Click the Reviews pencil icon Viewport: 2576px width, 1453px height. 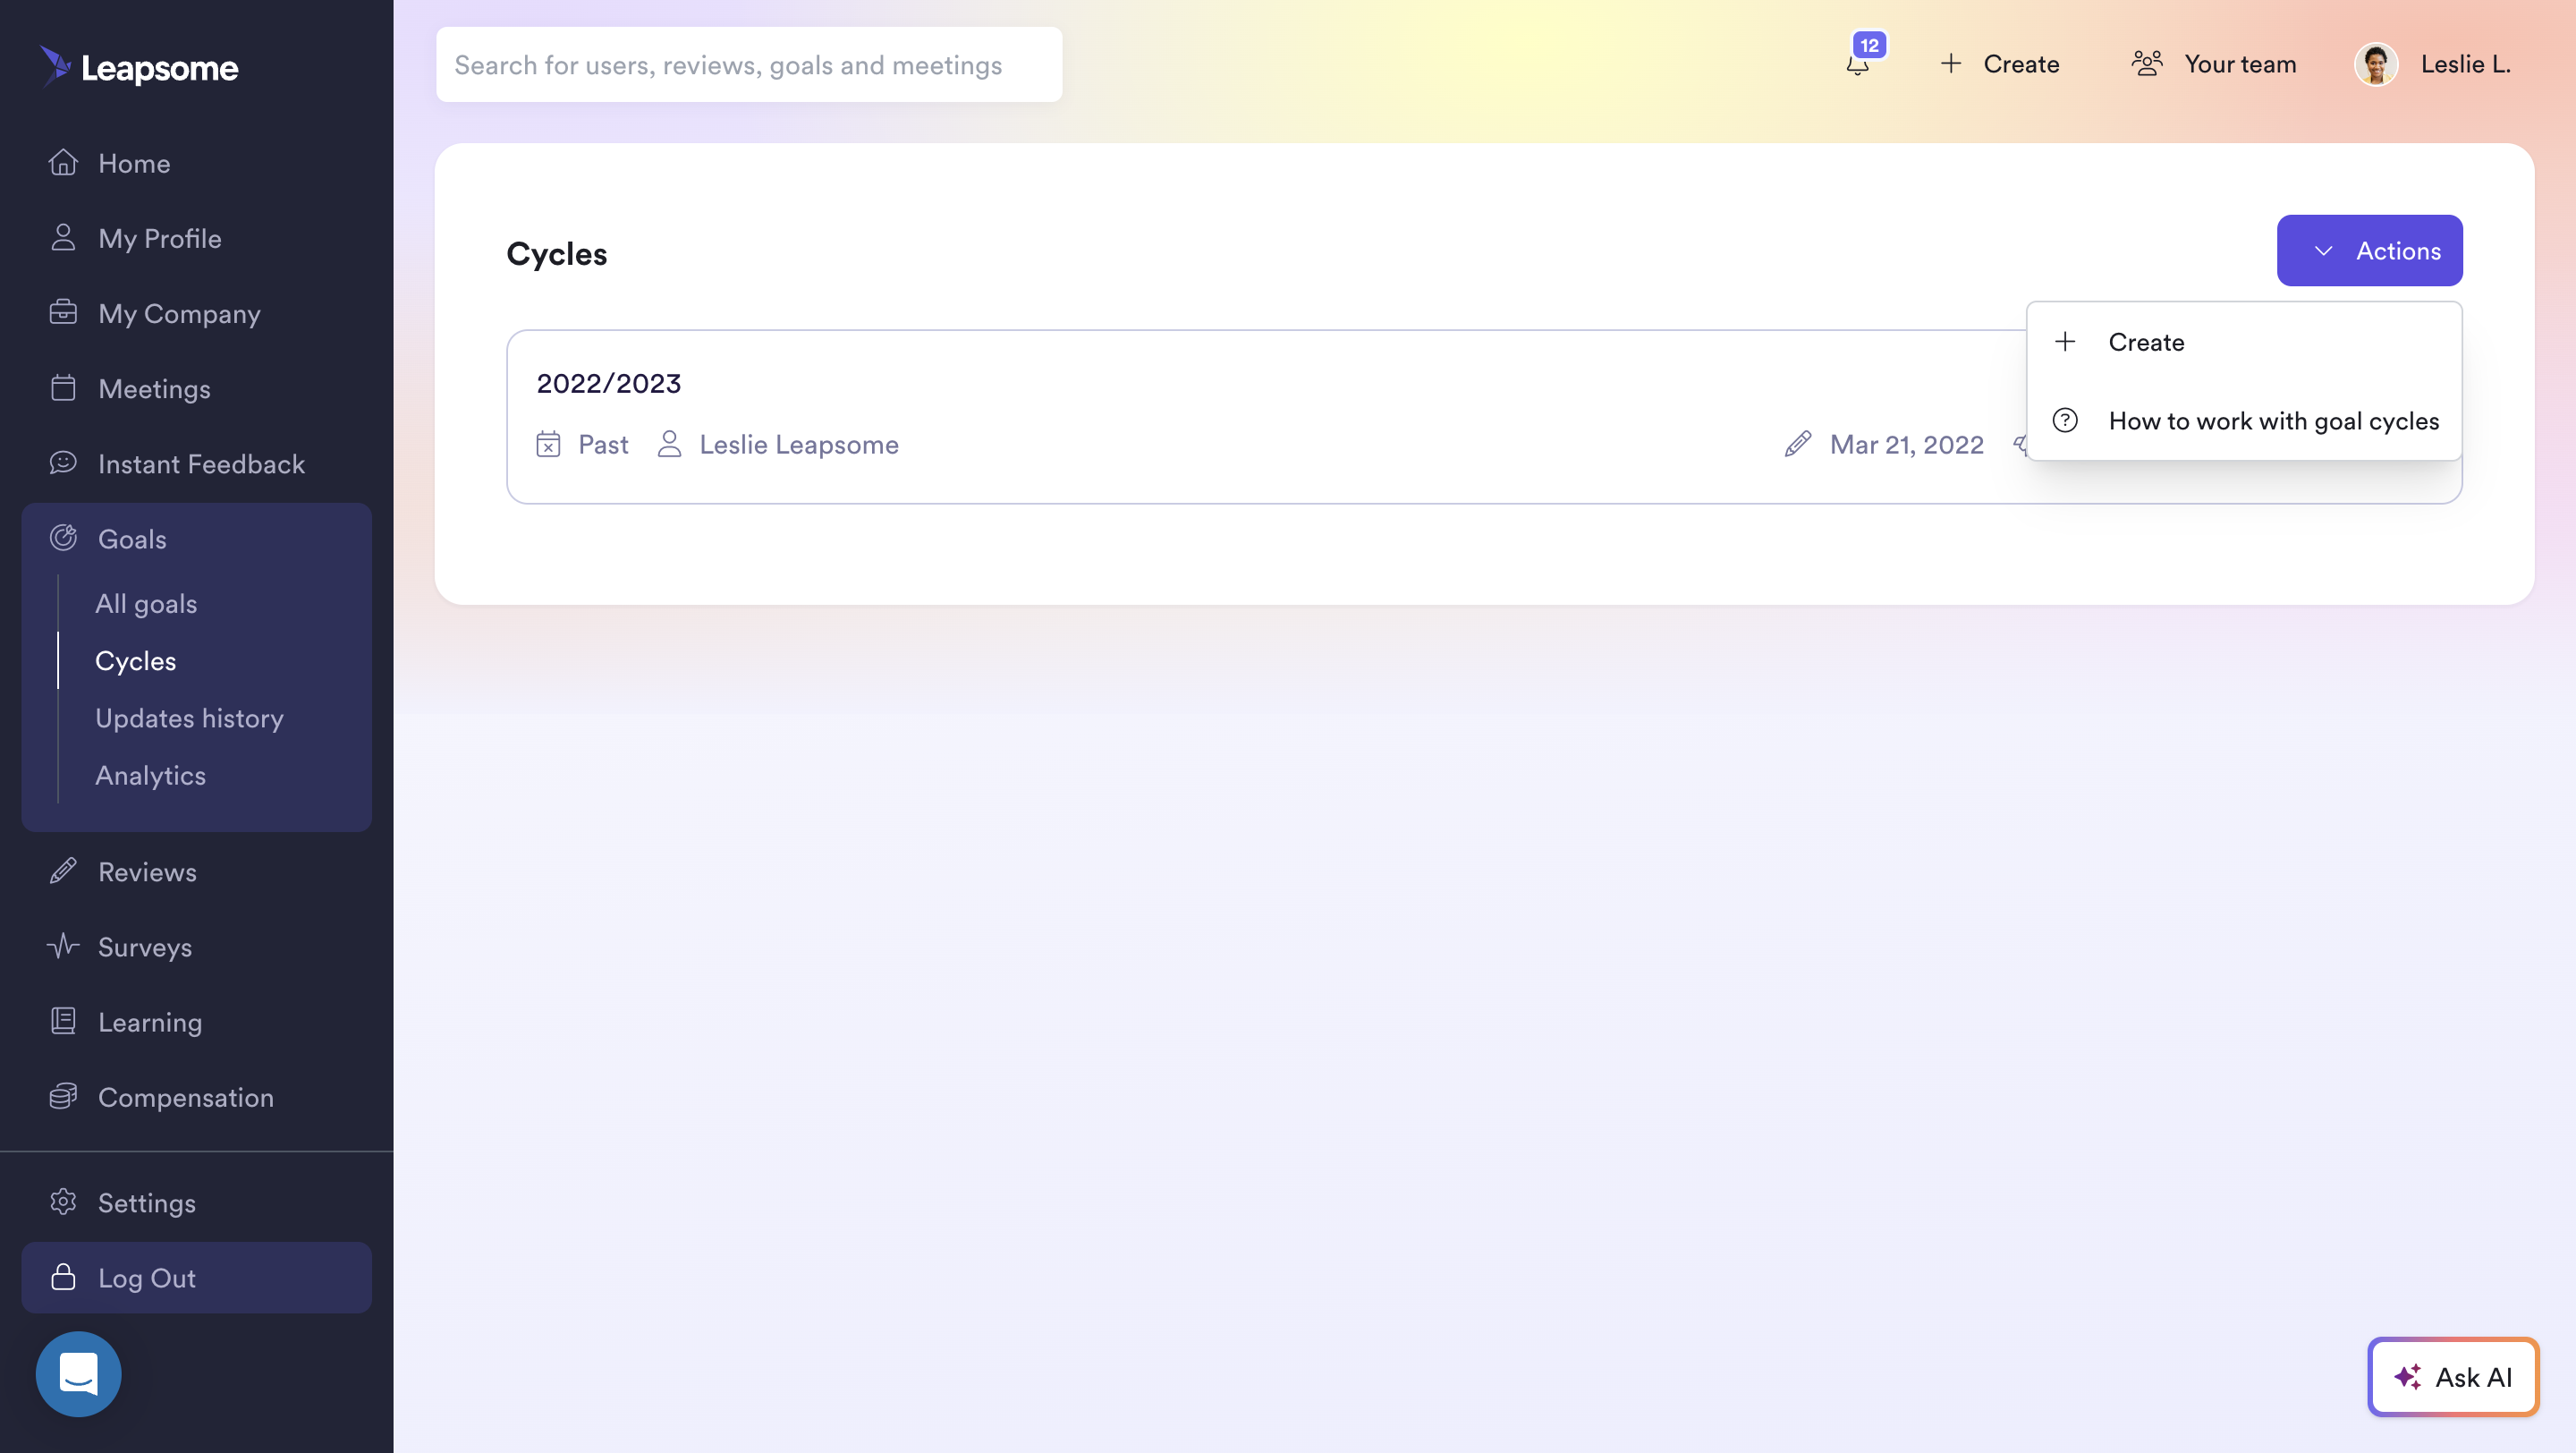click(63, 871)
